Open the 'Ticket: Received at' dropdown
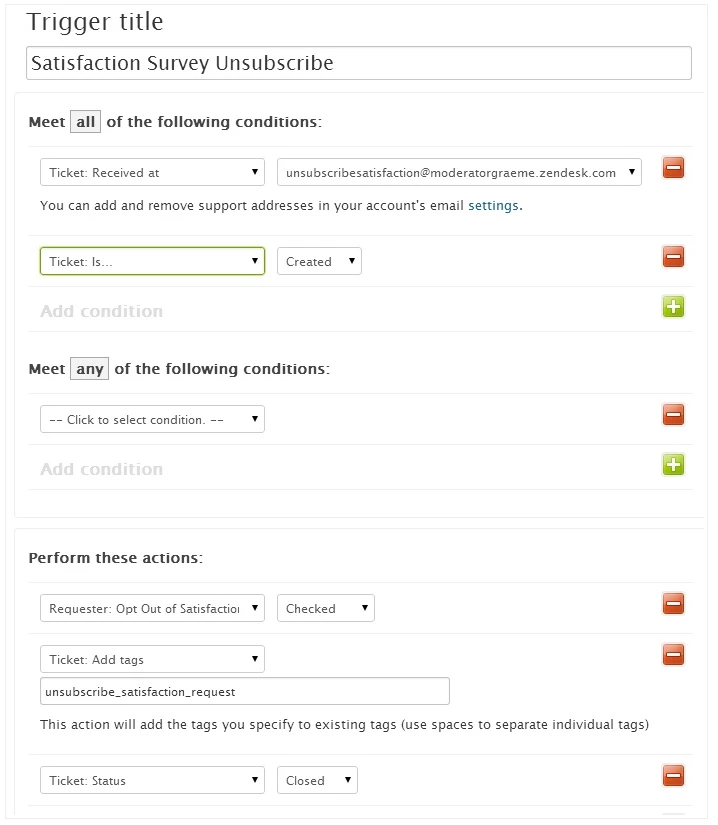Screen dimensions: 718x825 pos(152,172)
